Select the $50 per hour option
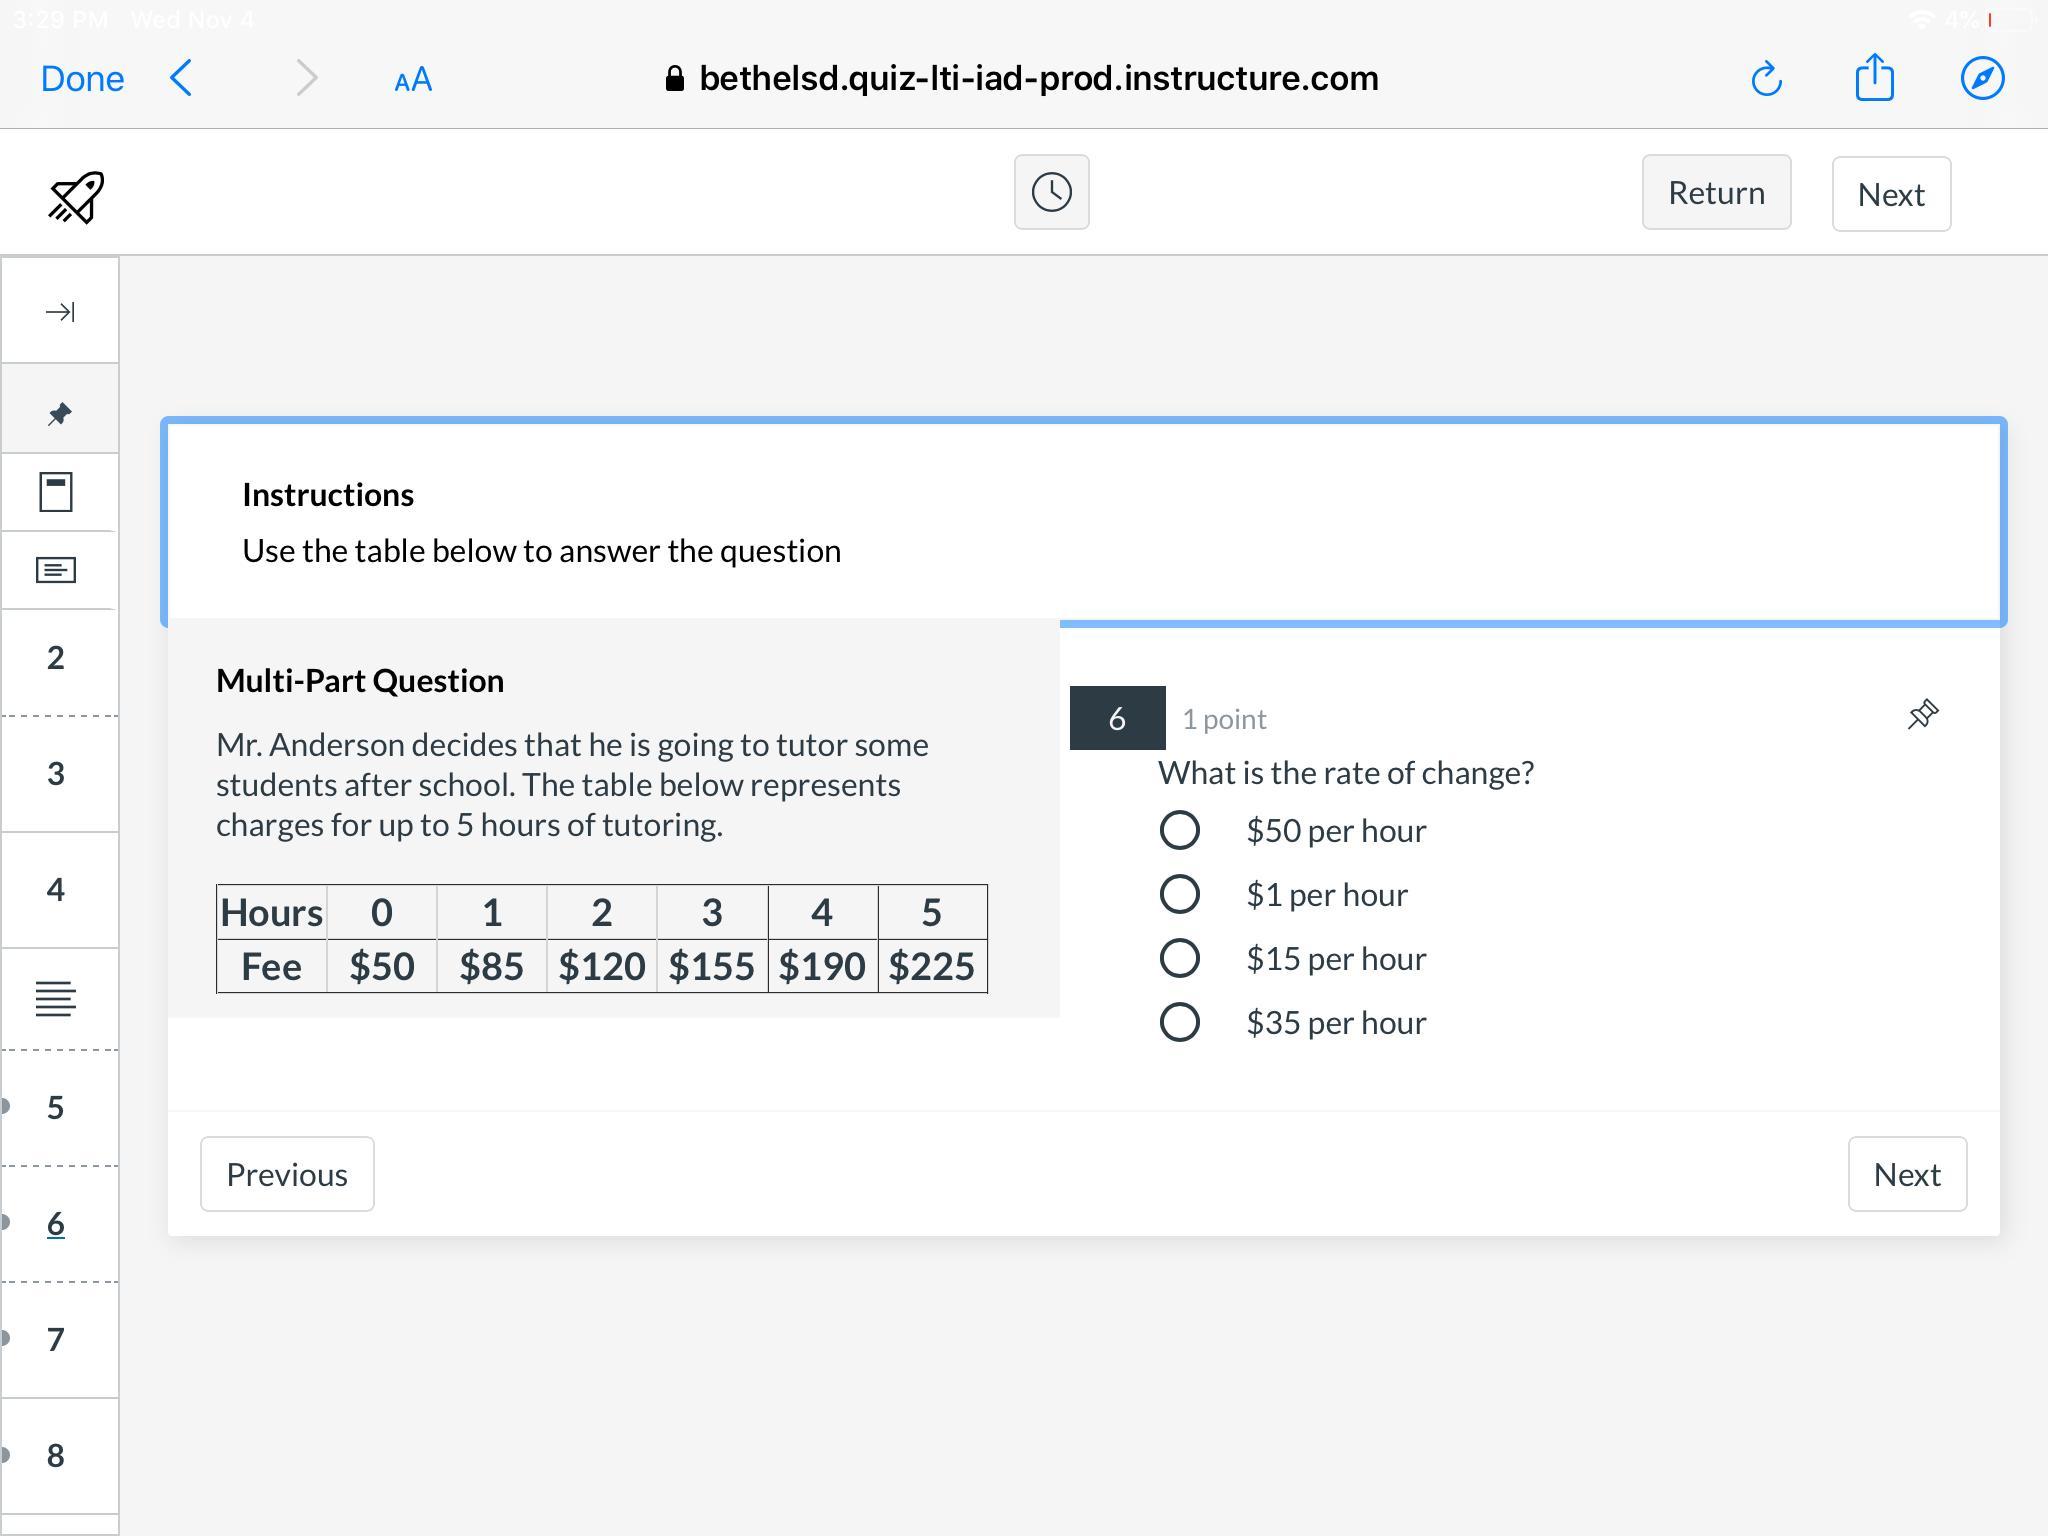Viewport: 2048px width, 1536px height. coord(1180,830)
